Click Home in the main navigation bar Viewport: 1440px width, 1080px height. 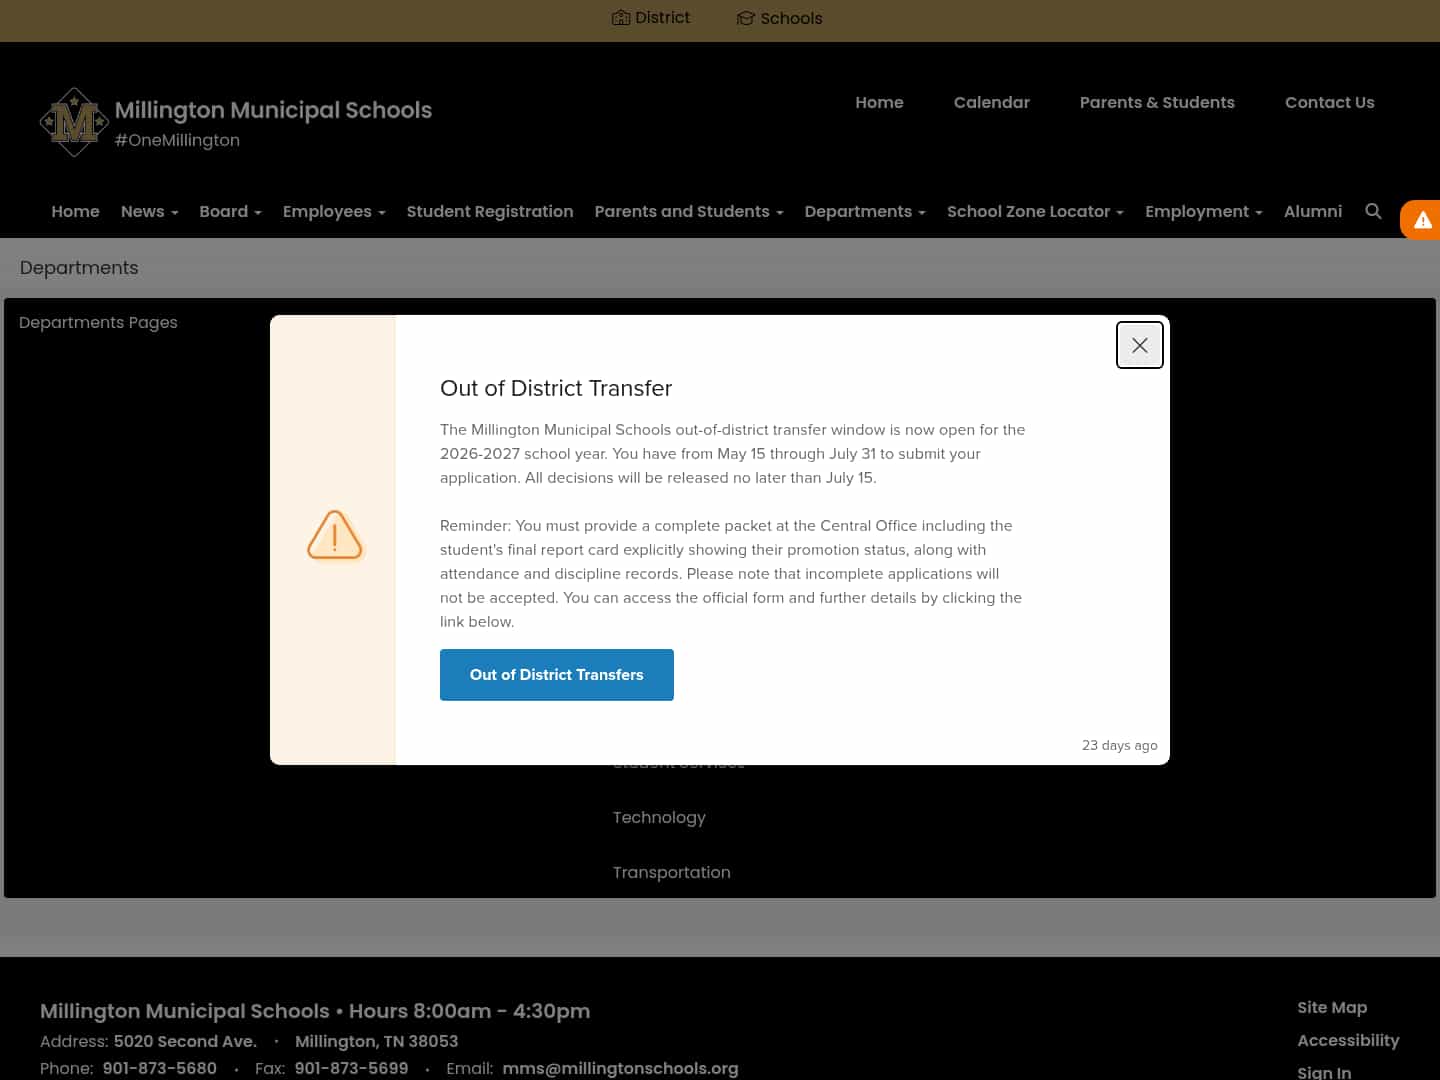[x=75, y=211]
